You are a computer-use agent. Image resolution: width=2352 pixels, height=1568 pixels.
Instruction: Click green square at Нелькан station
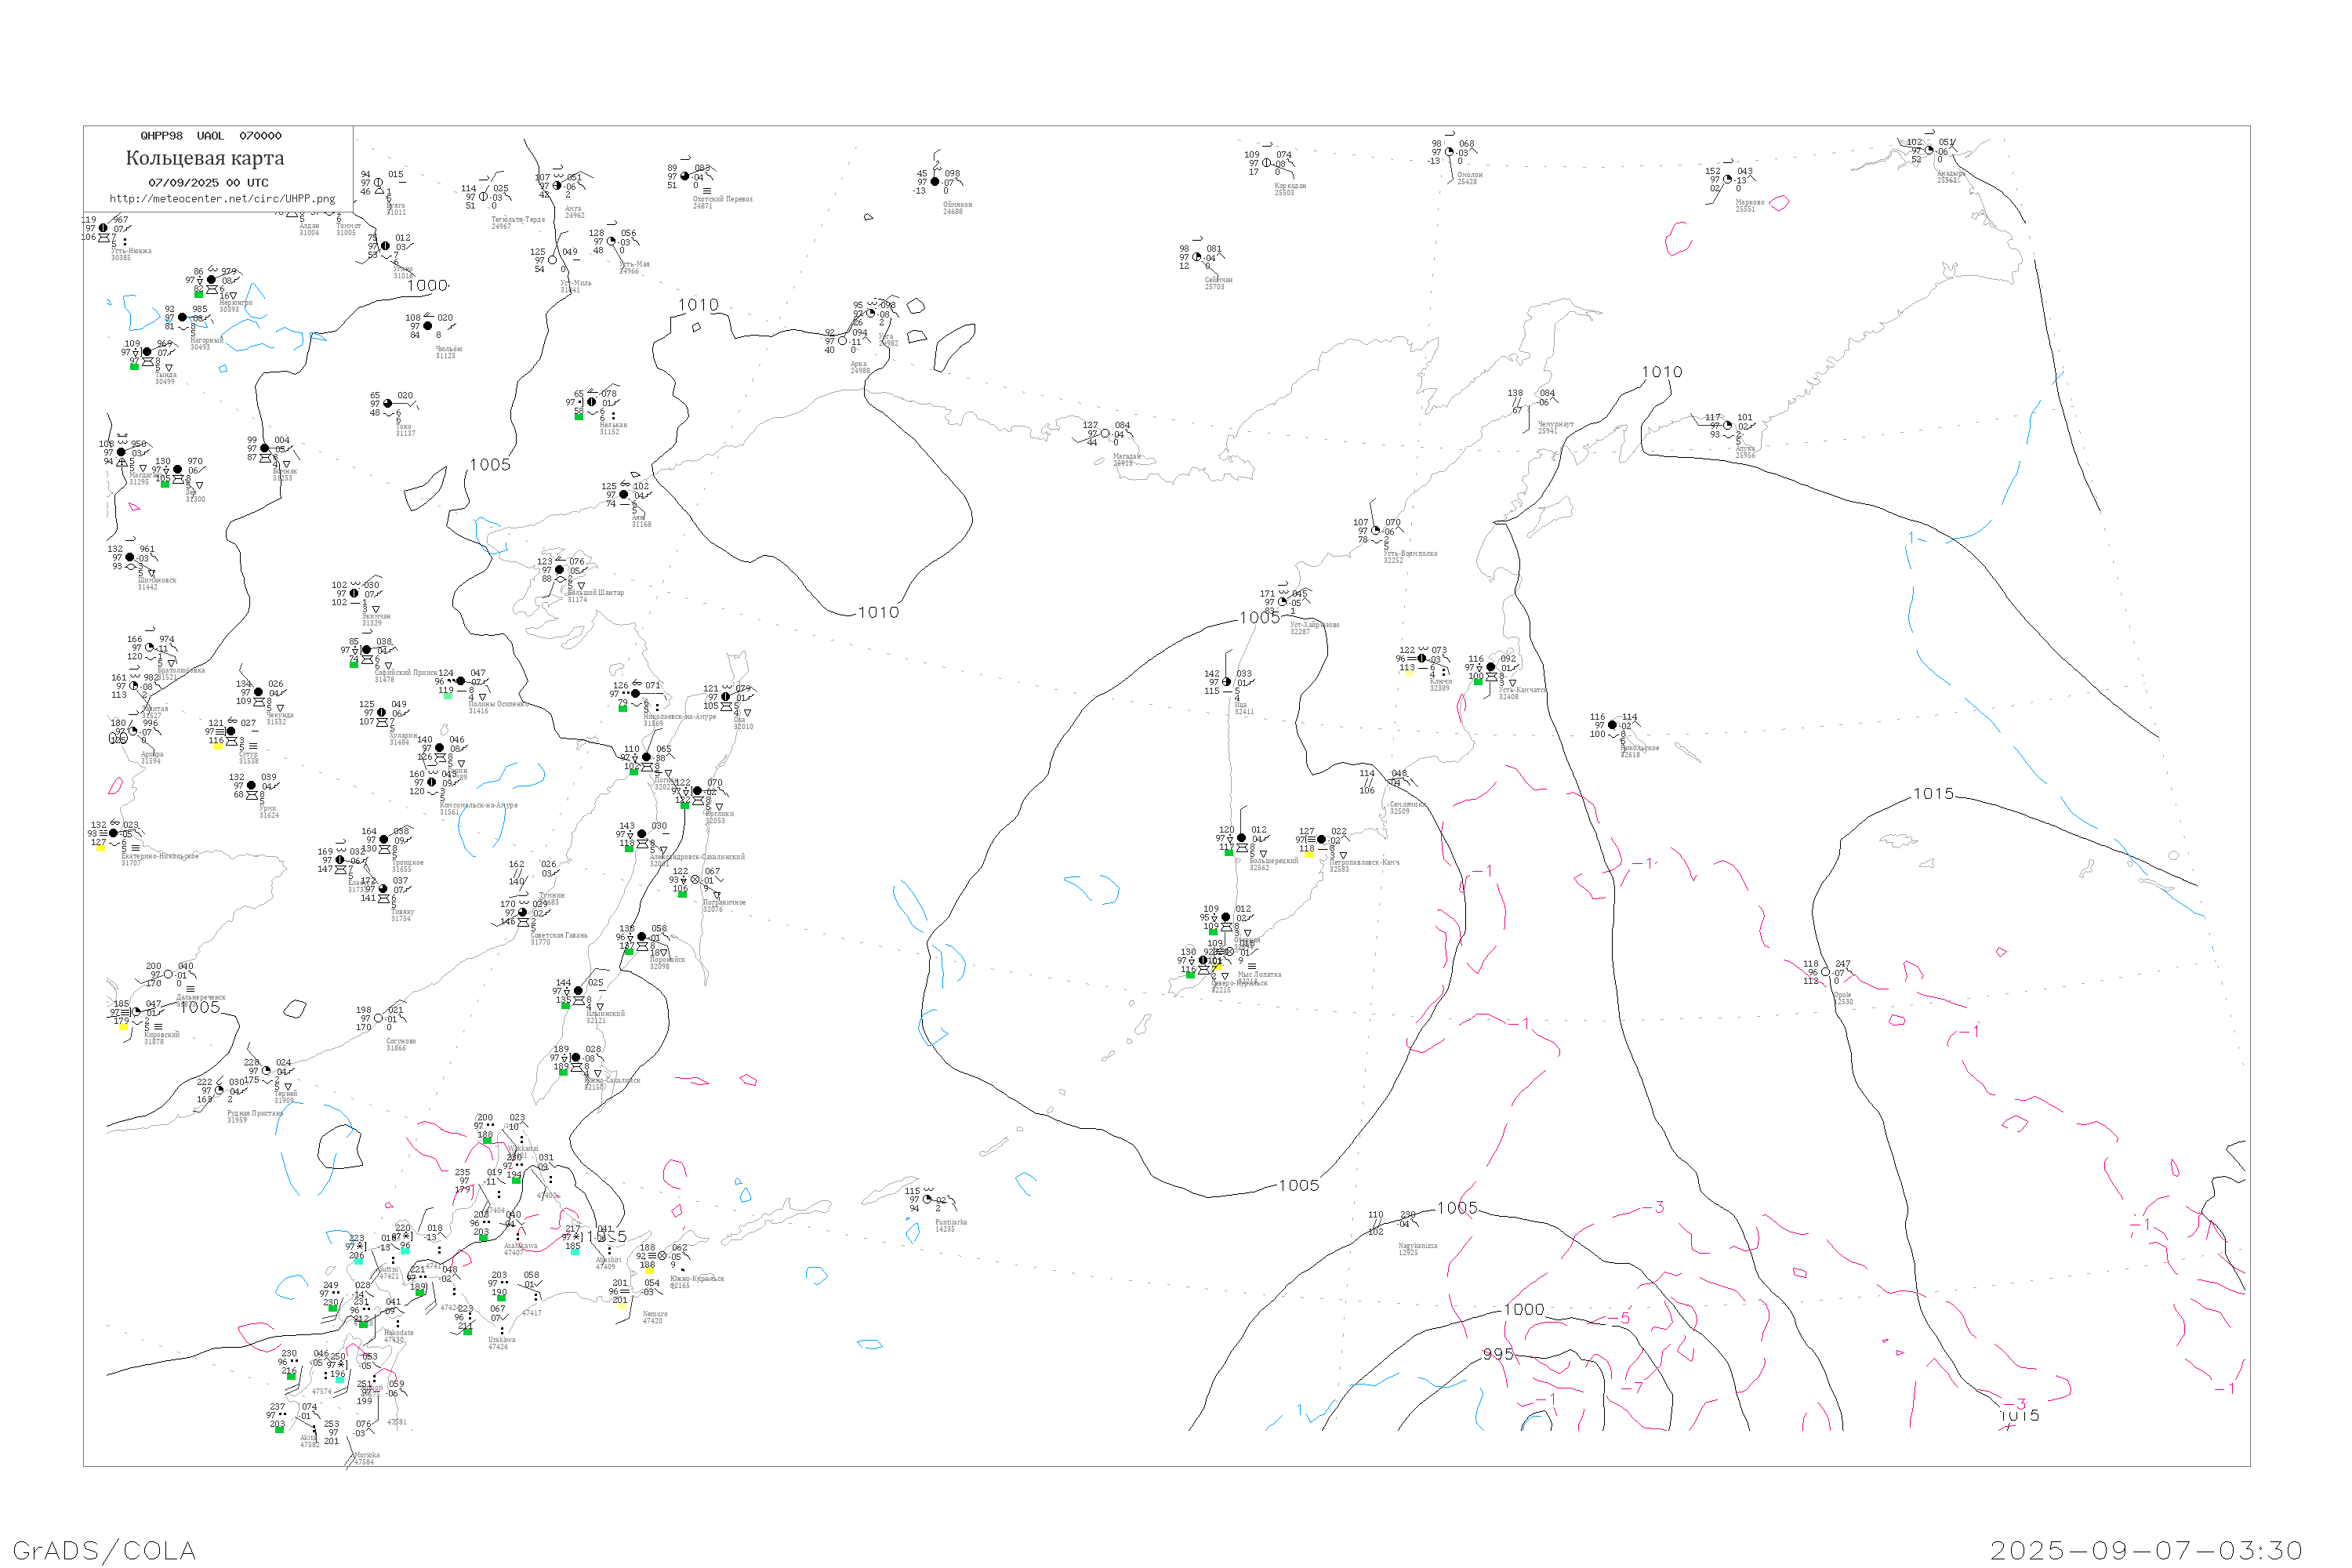click(x=579, y=417)
